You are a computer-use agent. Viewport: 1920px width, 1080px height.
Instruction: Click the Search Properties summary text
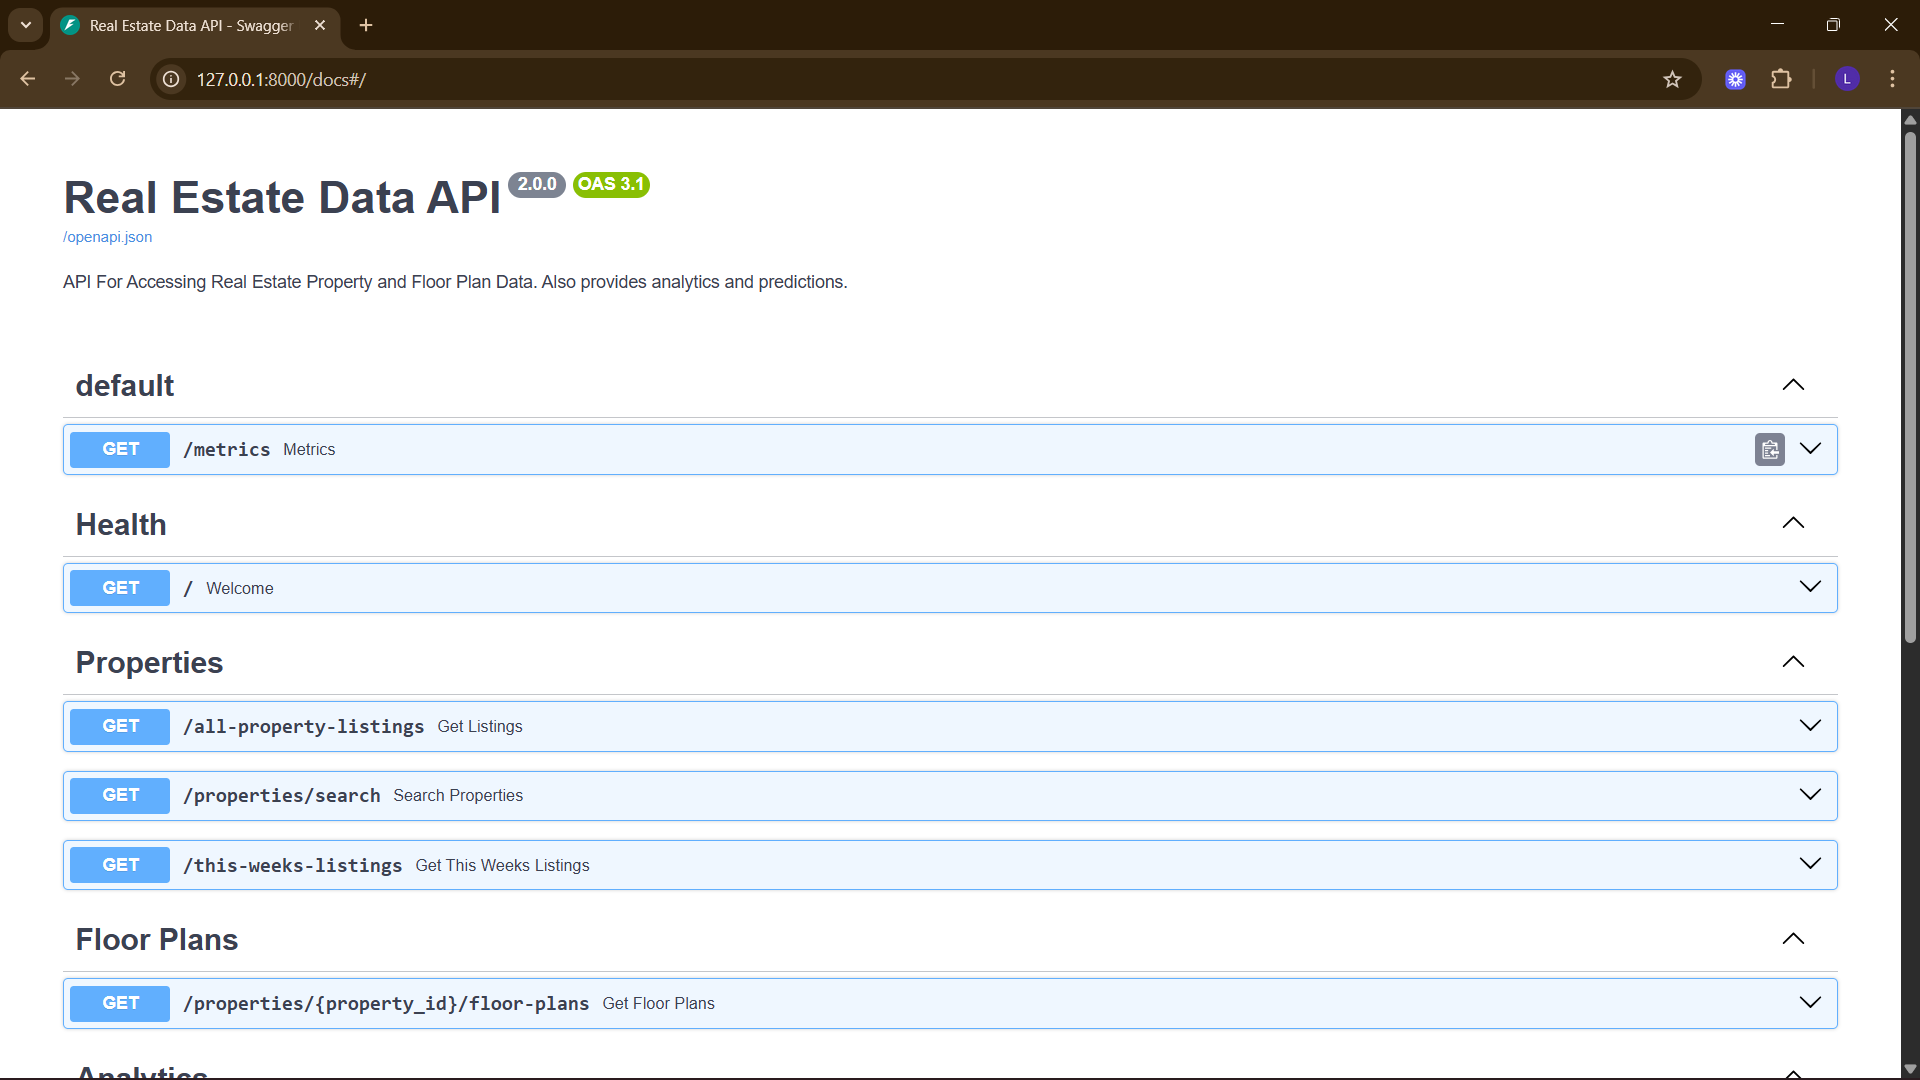tap(458, 796)
